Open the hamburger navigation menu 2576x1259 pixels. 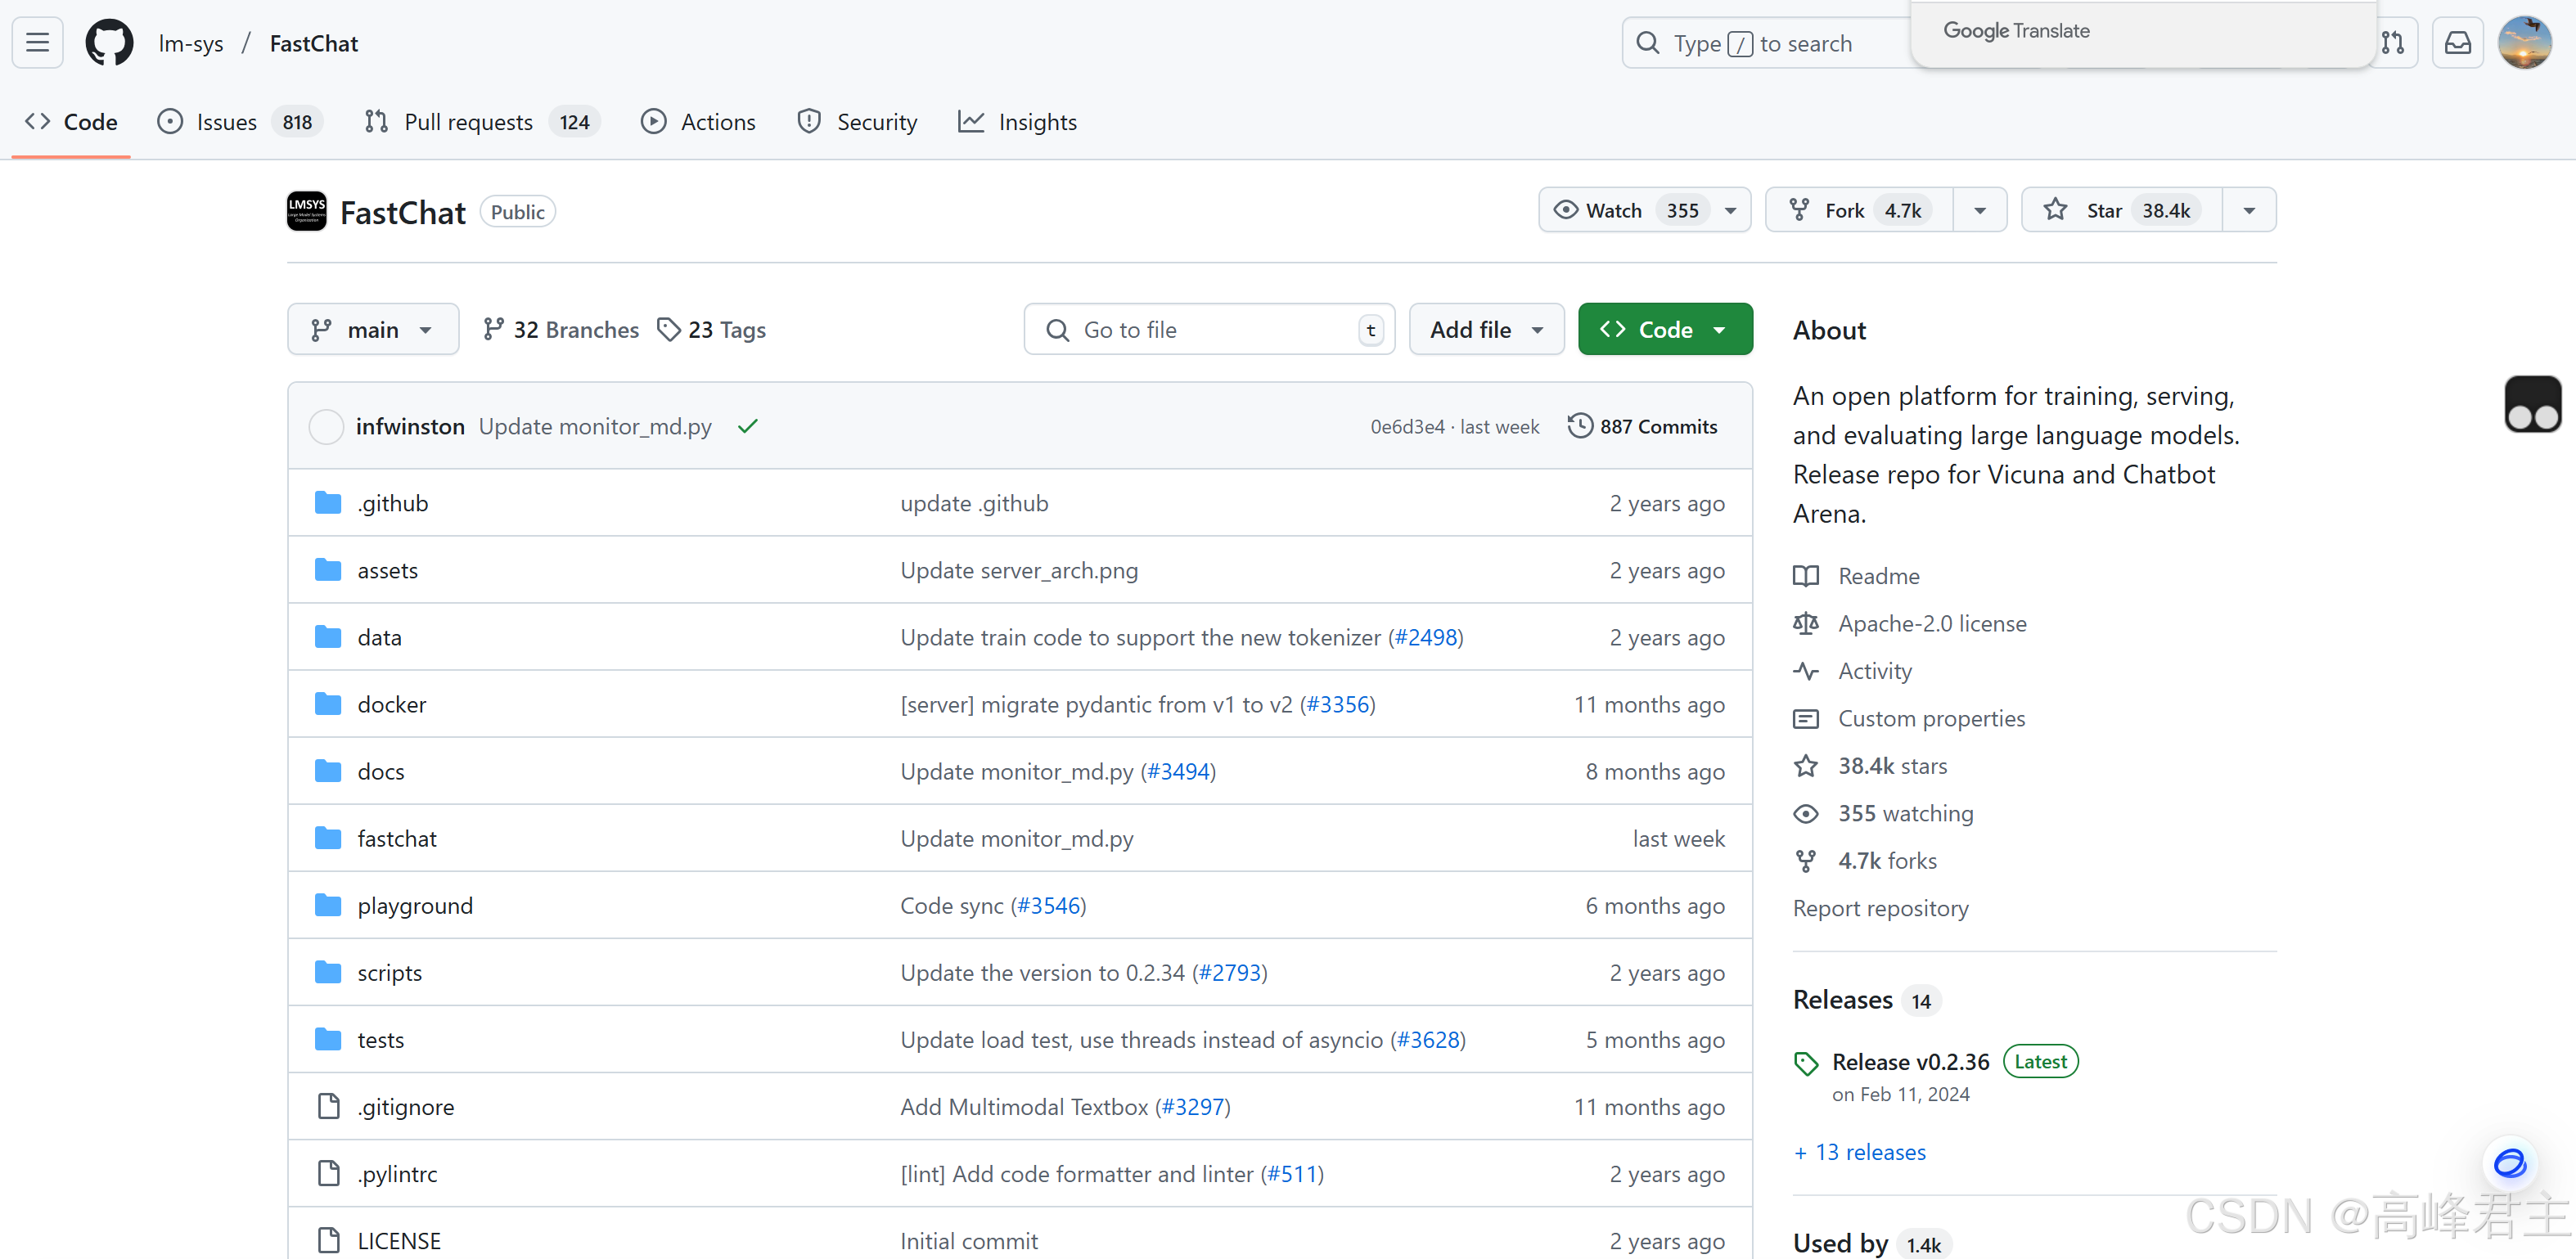click(38, 43)
